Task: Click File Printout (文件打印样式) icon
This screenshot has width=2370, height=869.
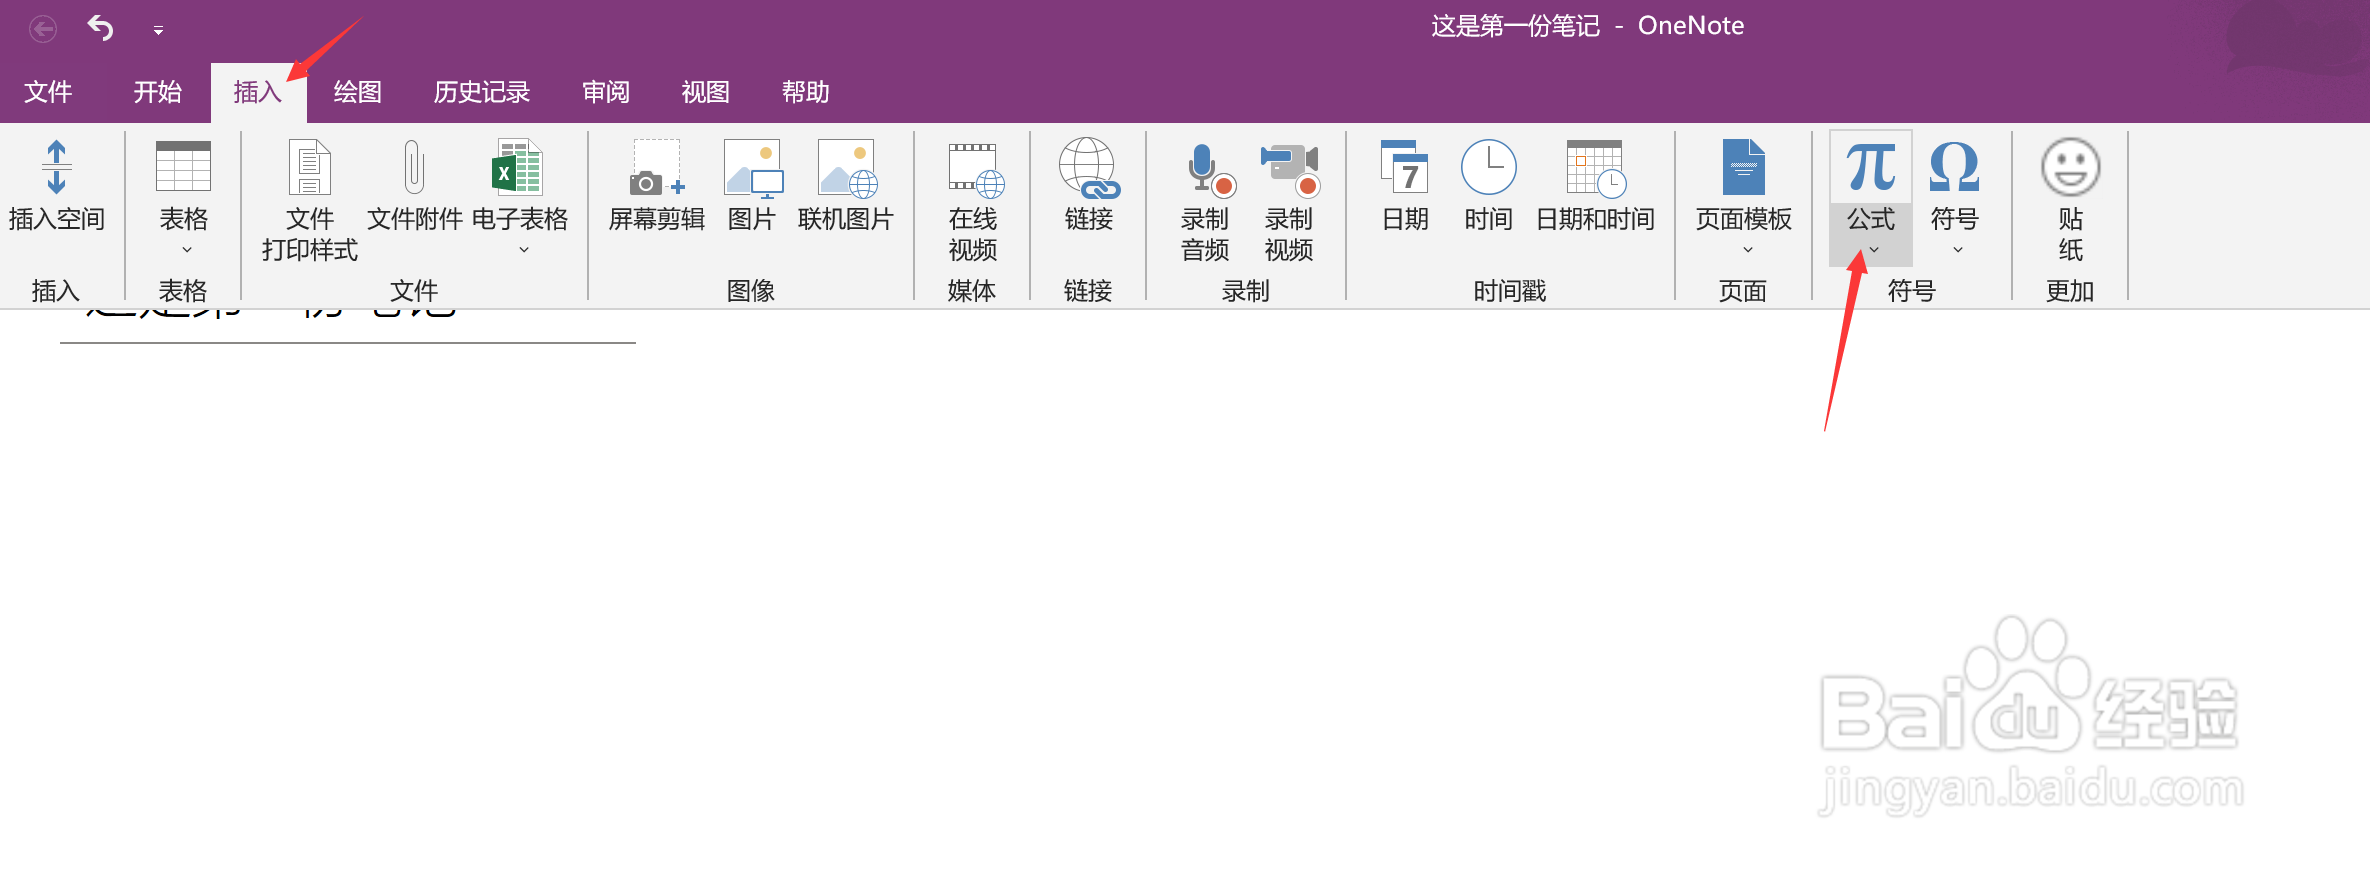Action: click(x=309, y=167)
